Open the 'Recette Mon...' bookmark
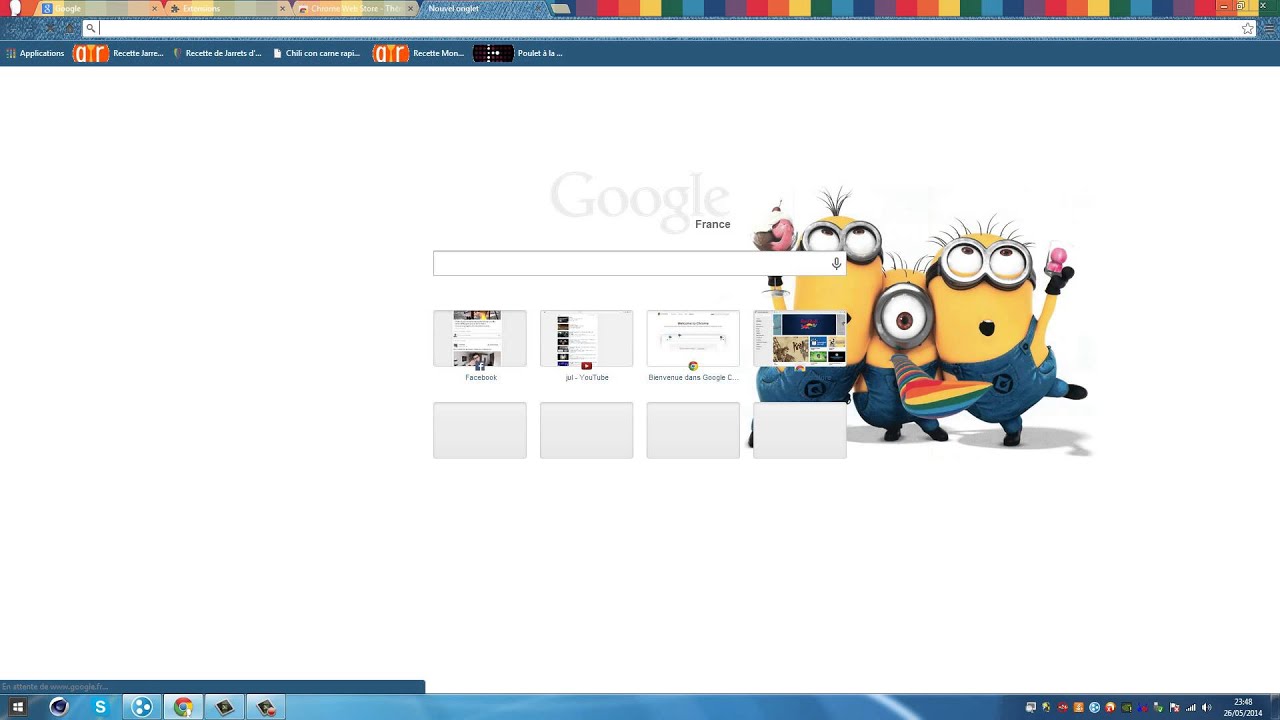This screenshot has width=1280, height=720. tap(418, 53)
